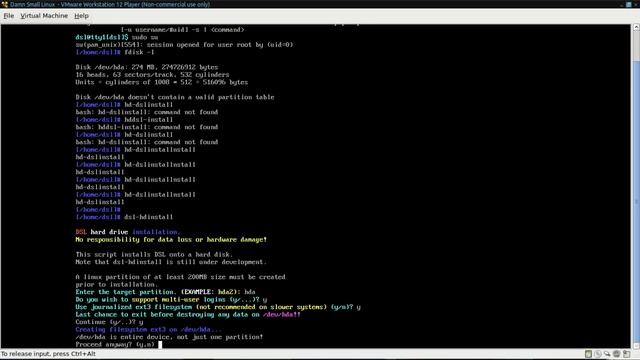
Task: Click the blinking cursor after the Proceed prompt
Action: pyautogui.click(x=160, y=344)
